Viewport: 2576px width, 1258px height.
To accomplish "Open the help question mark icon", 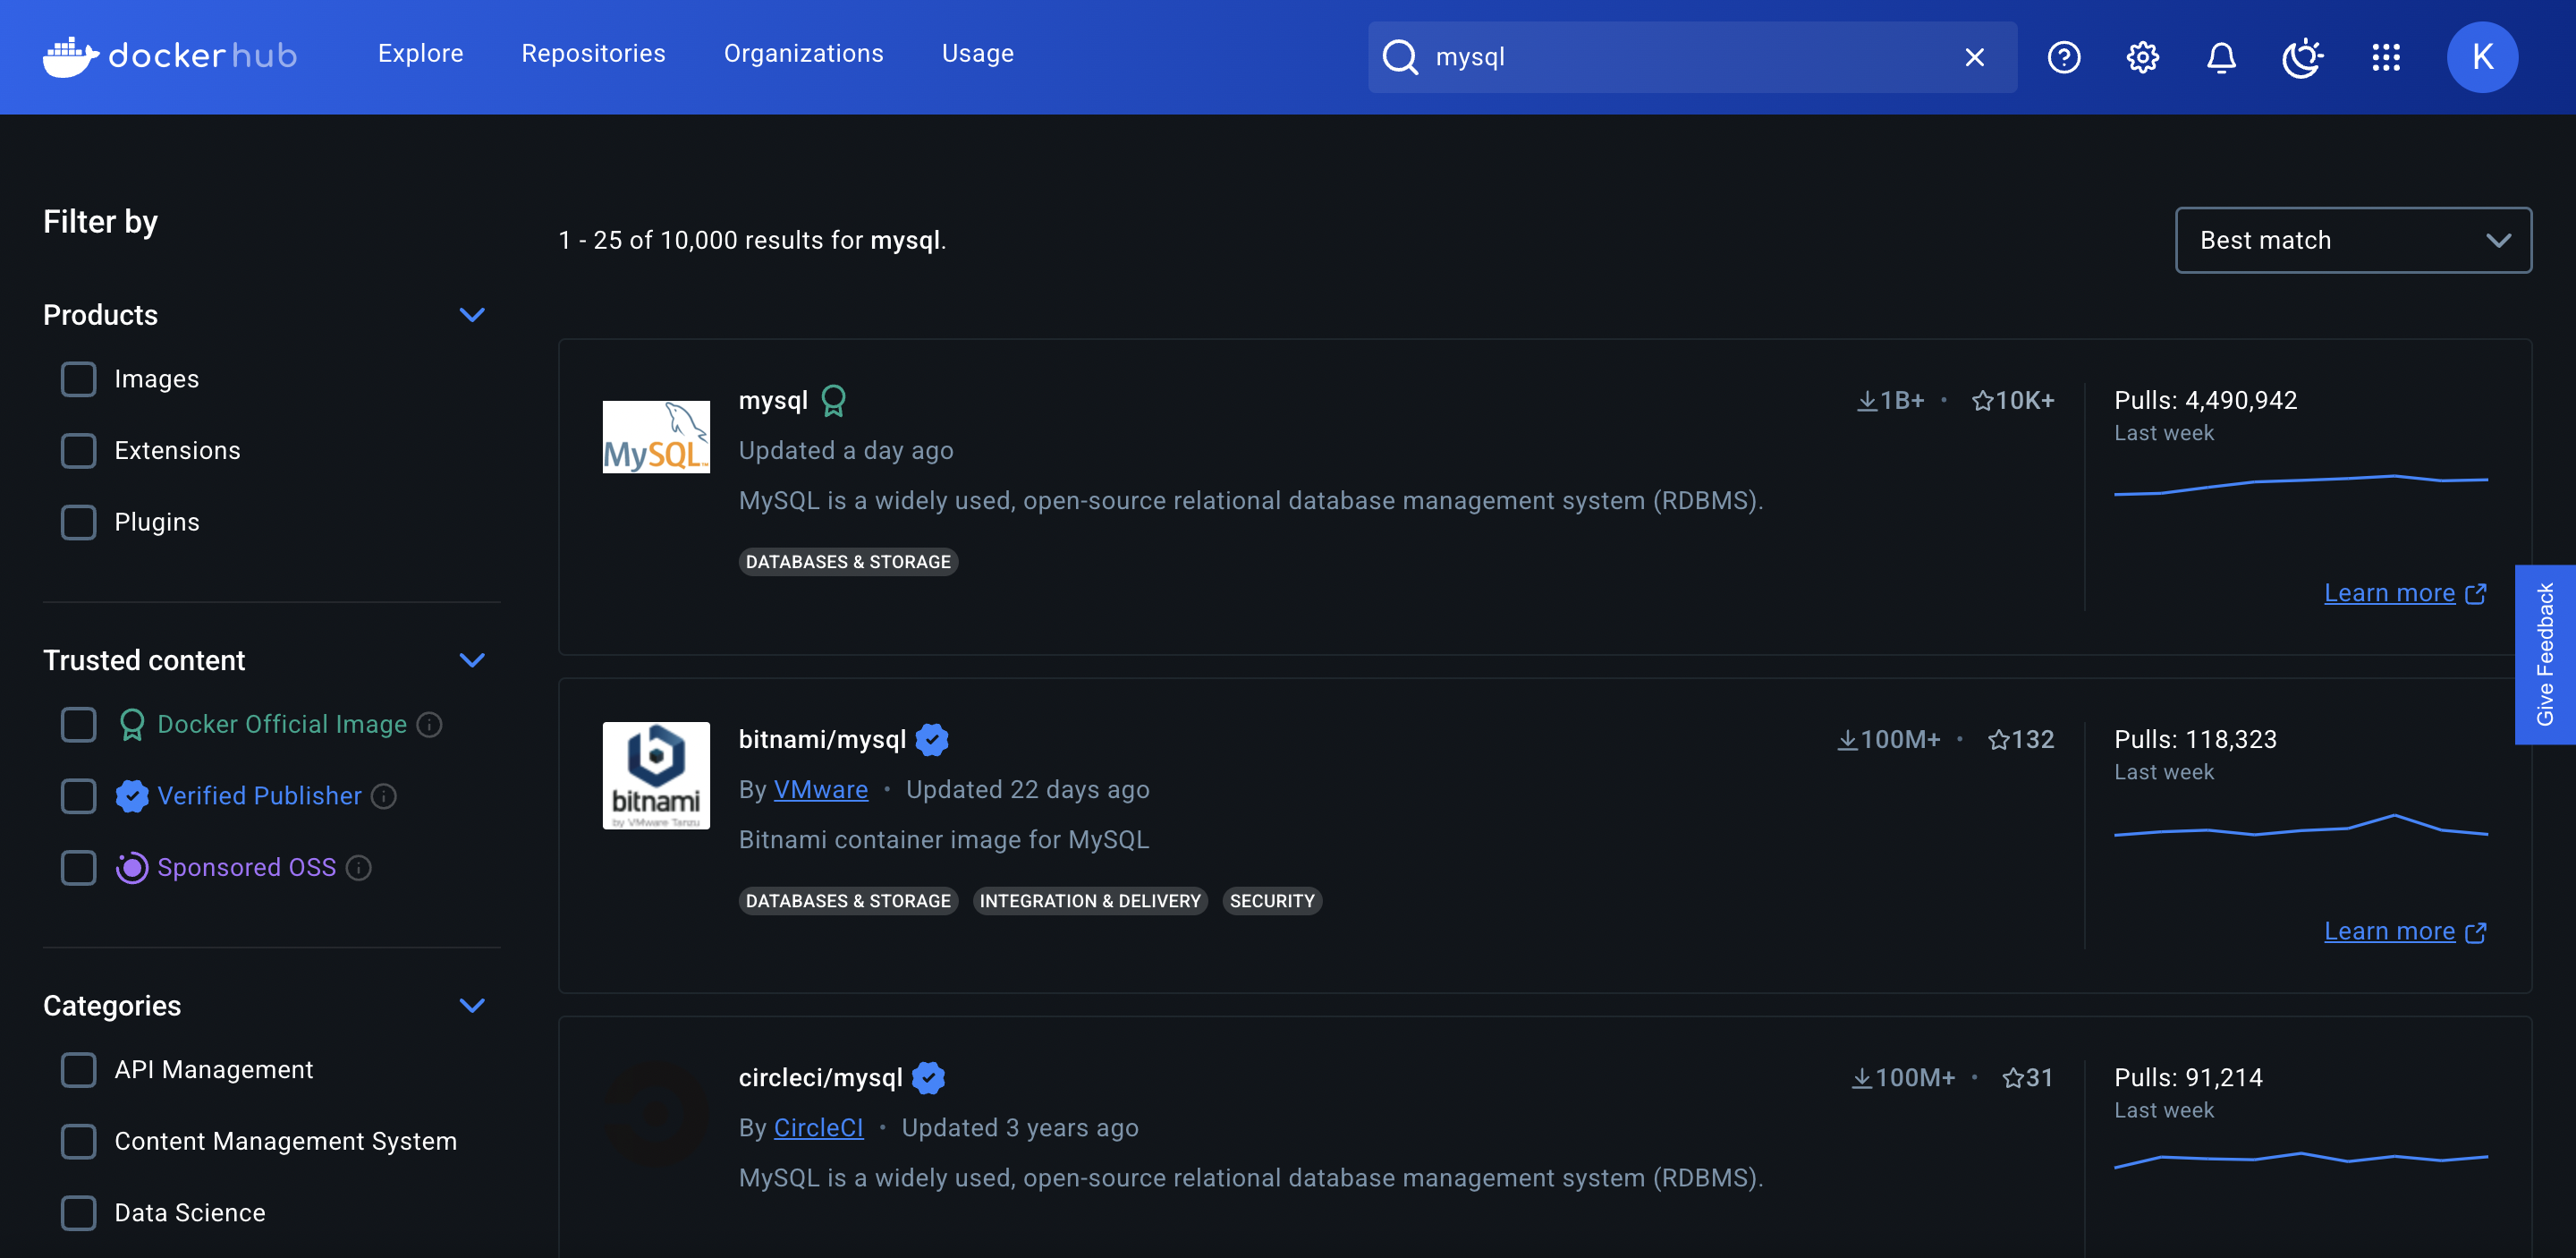I will coord(2063,57).
